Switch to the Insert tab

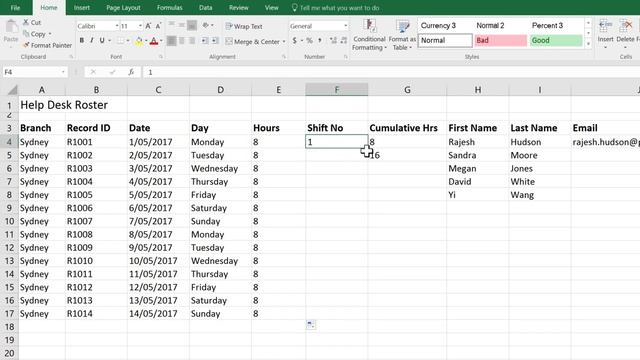tap(82, 7)
